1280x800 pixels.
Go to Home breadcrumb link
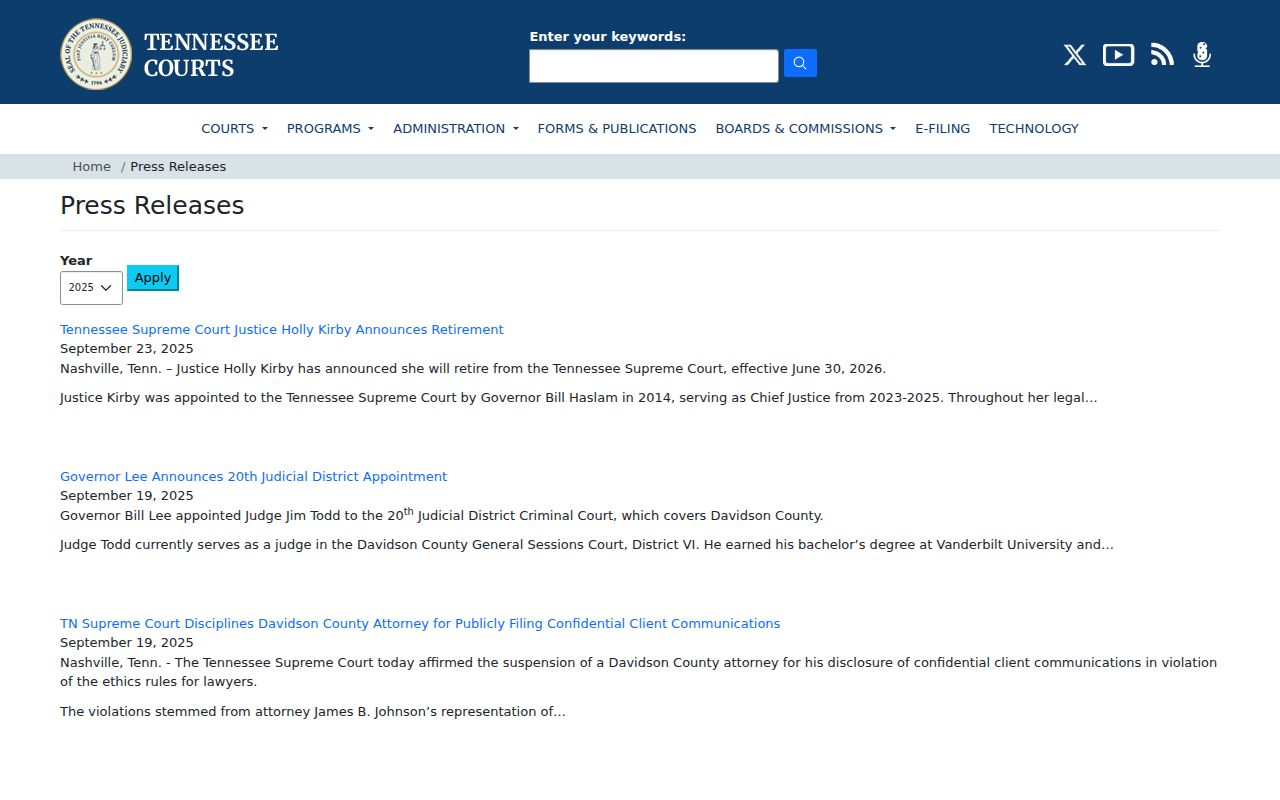coord(91,167)
